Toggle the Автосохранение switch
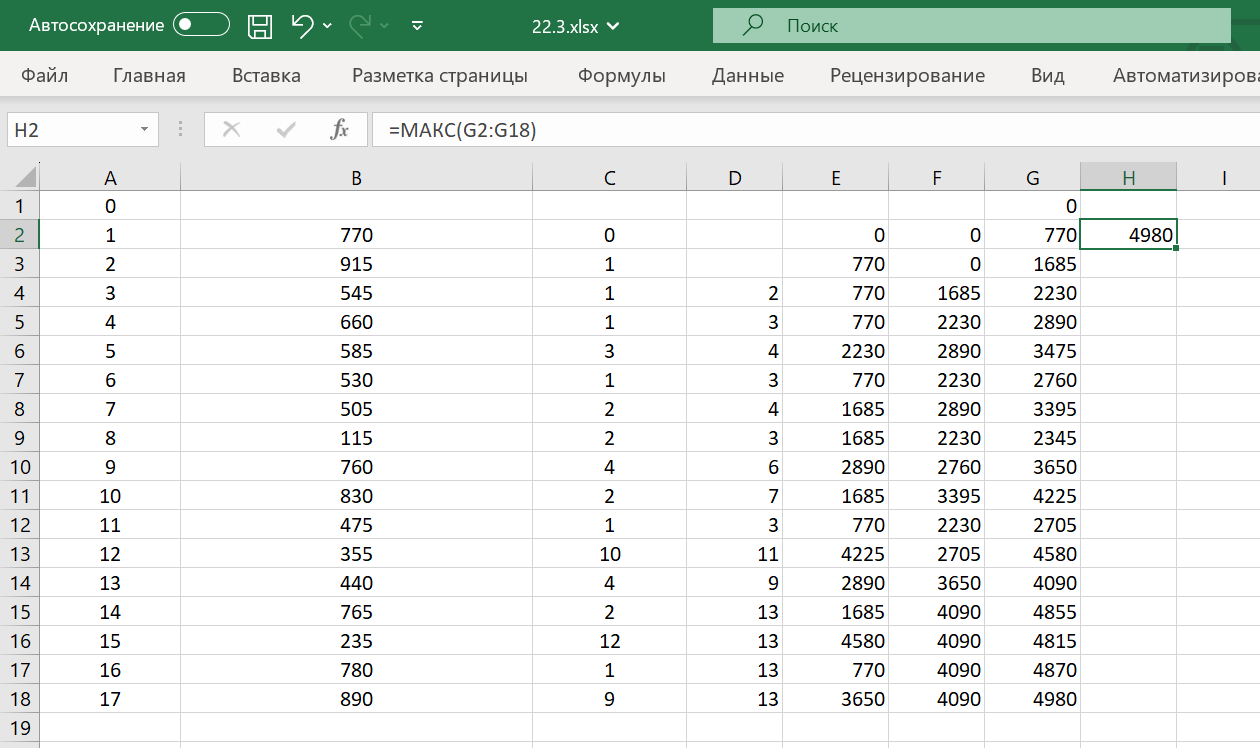 [201, 26]
